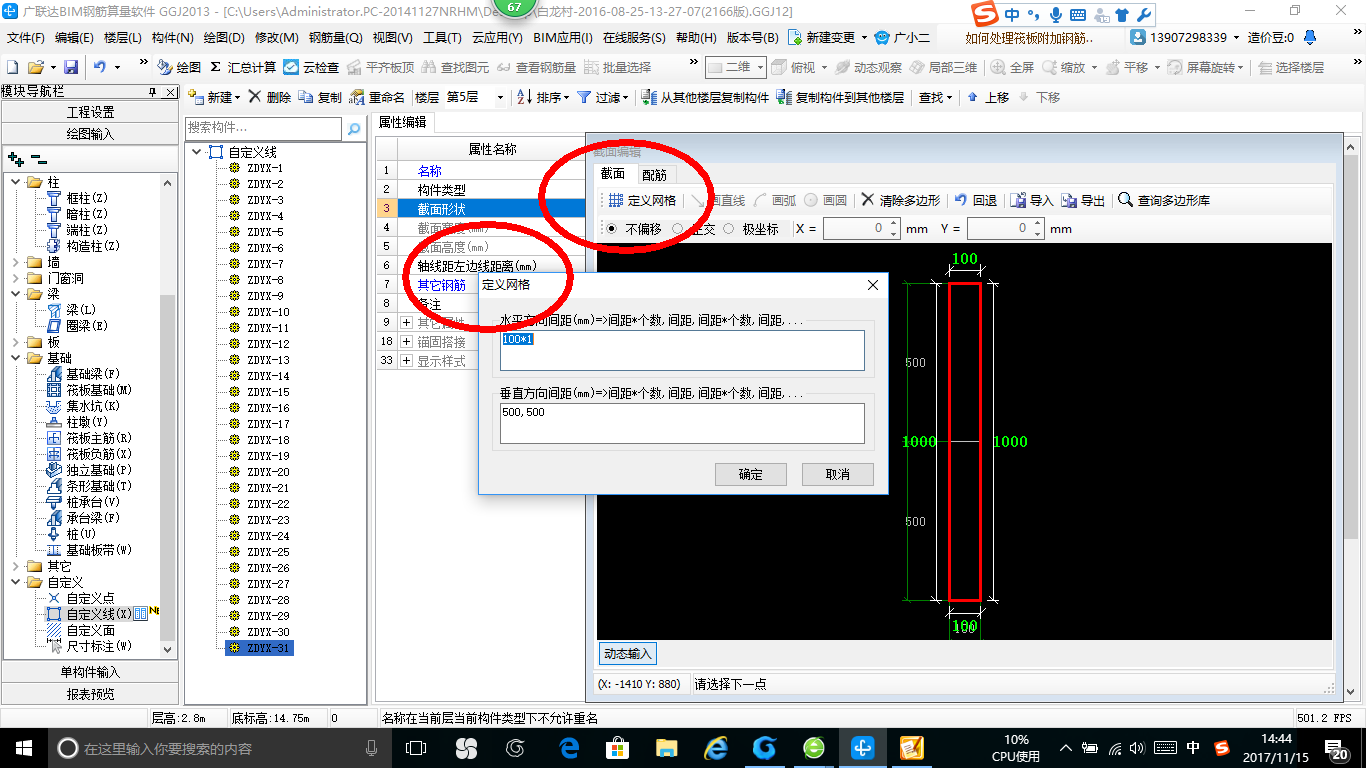Screen dimensions: 1366x768
Task: Click the 动态输入 button
Action: pos(627,654)
